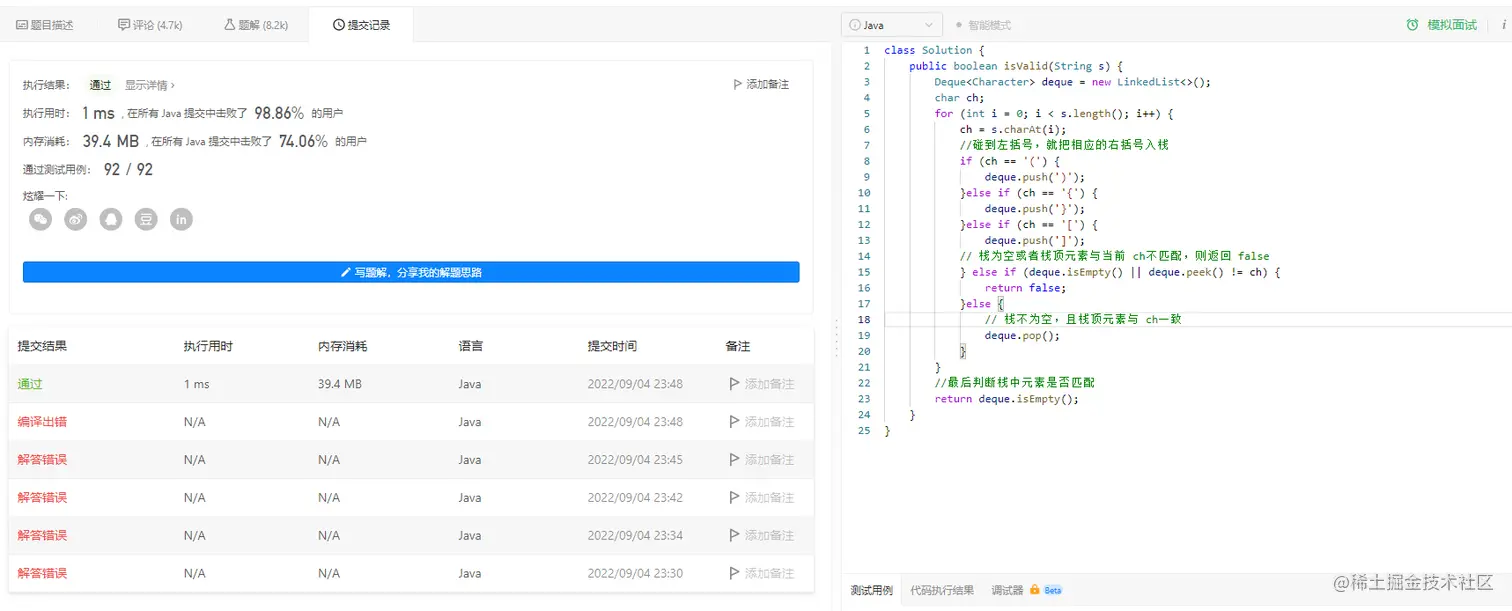Share result via QQ icon
1512x611 pixels.
(111, 219)
